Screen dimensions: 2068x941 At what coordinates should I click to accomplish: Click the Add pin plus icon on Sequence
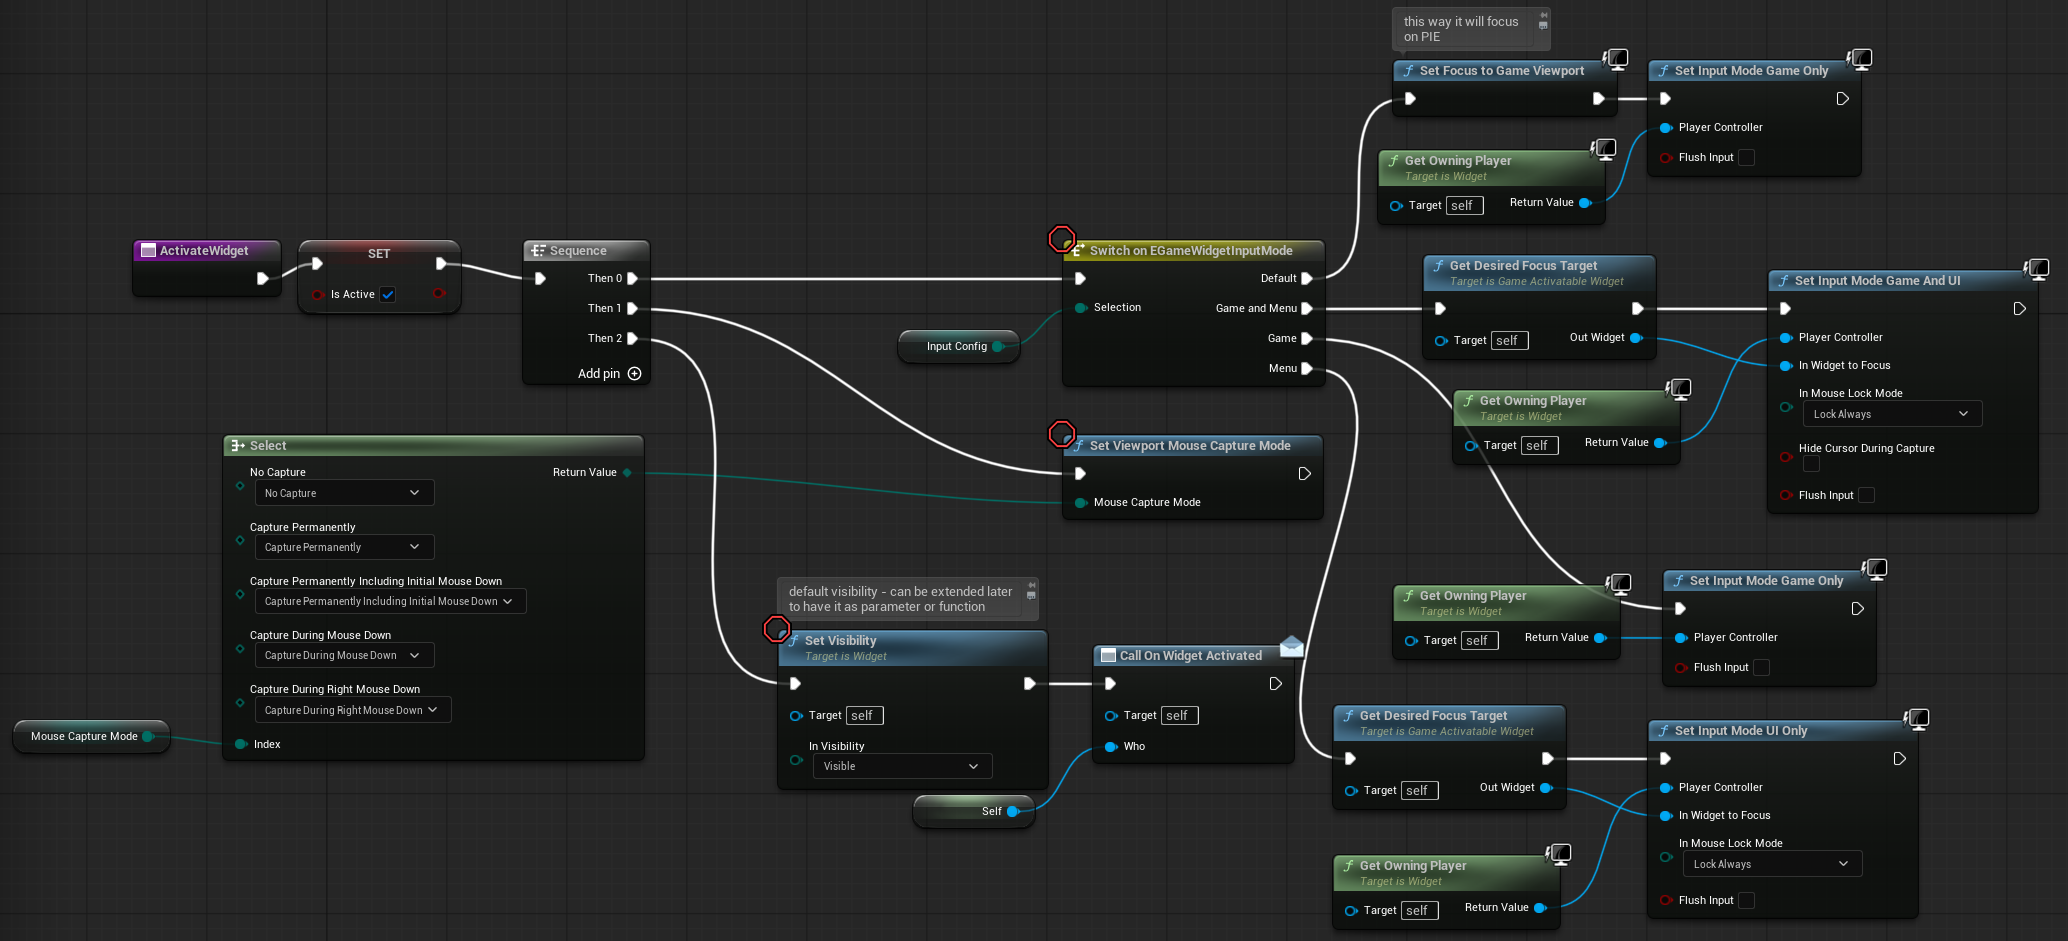634,374
